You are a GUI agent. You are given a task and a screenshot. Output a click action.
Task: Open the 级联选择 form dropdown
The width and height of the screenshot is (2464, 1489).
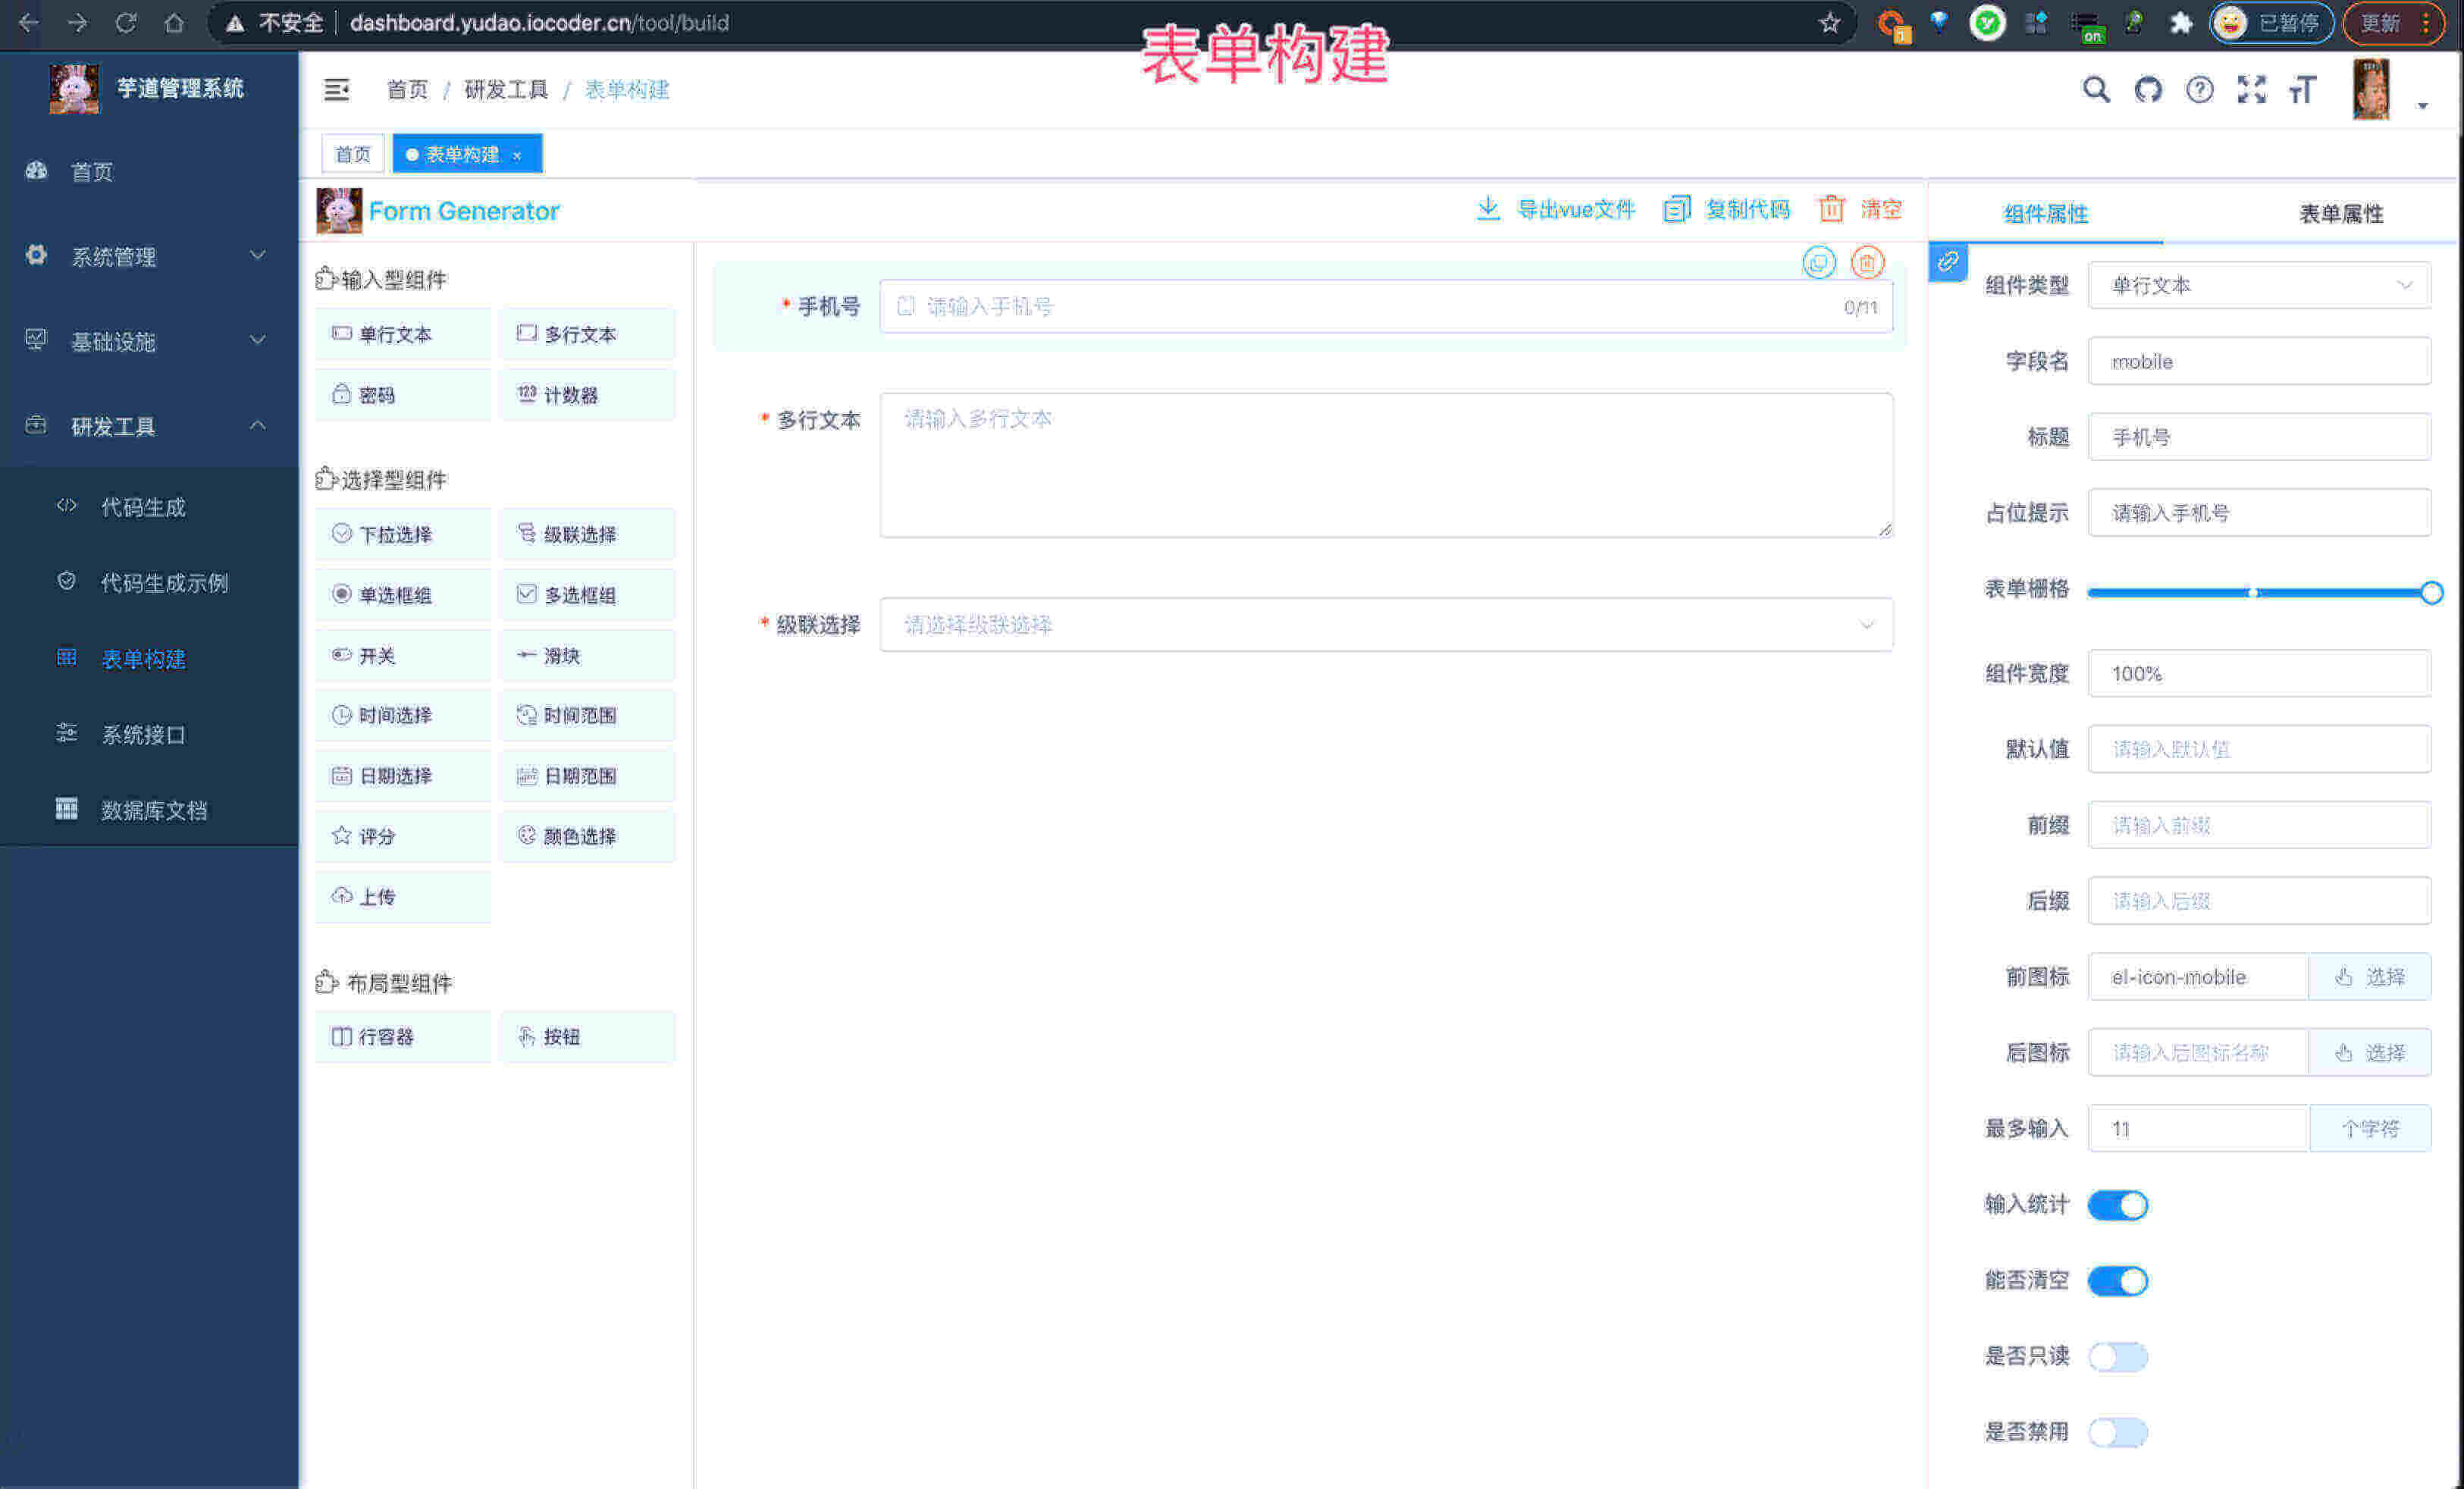(1385, 625)
